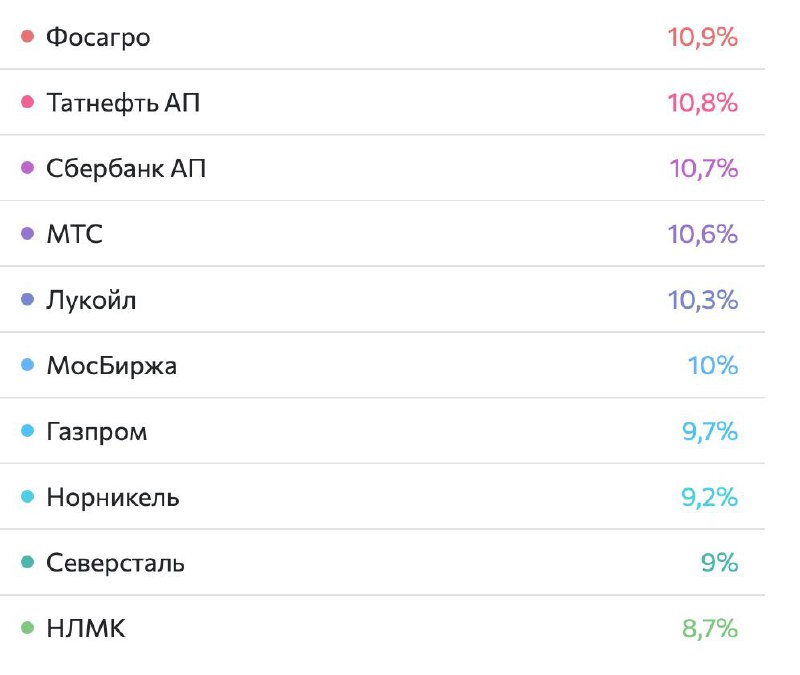This screenshot has width=800, height=675.
Task: Open the Лукойл entry
Action: tap(382, 299)
